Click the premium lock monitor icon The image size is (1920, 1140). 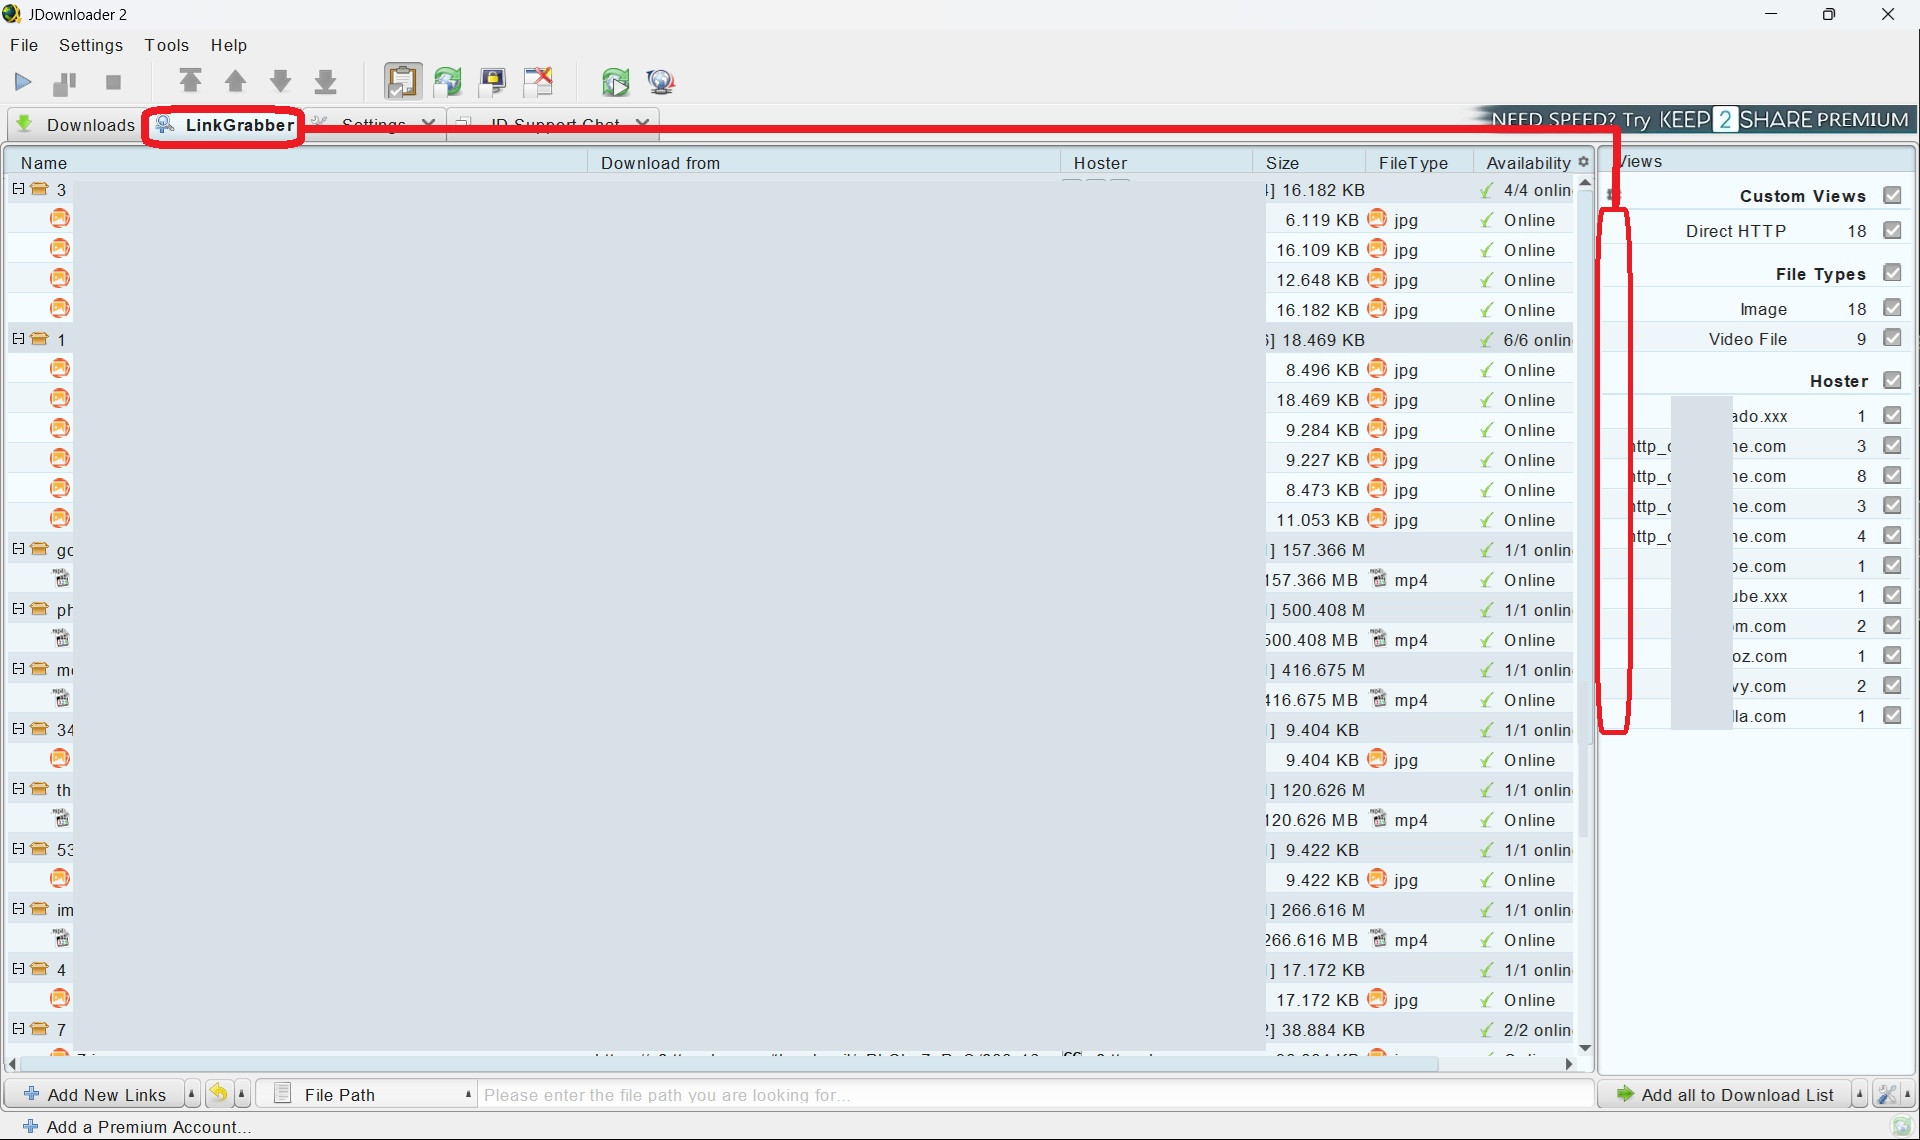coord(493,82)
